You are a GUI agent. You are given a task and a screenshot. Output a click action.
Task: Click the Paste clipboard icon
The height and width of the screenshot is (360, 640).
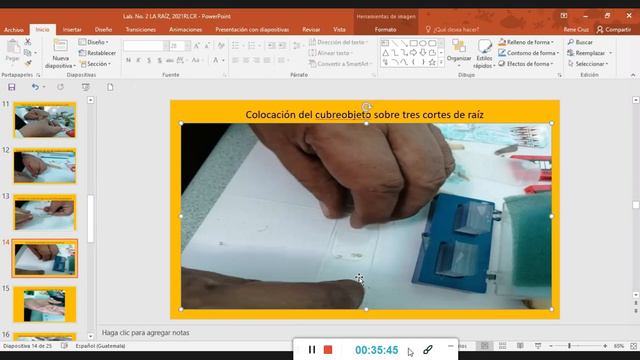13,47
